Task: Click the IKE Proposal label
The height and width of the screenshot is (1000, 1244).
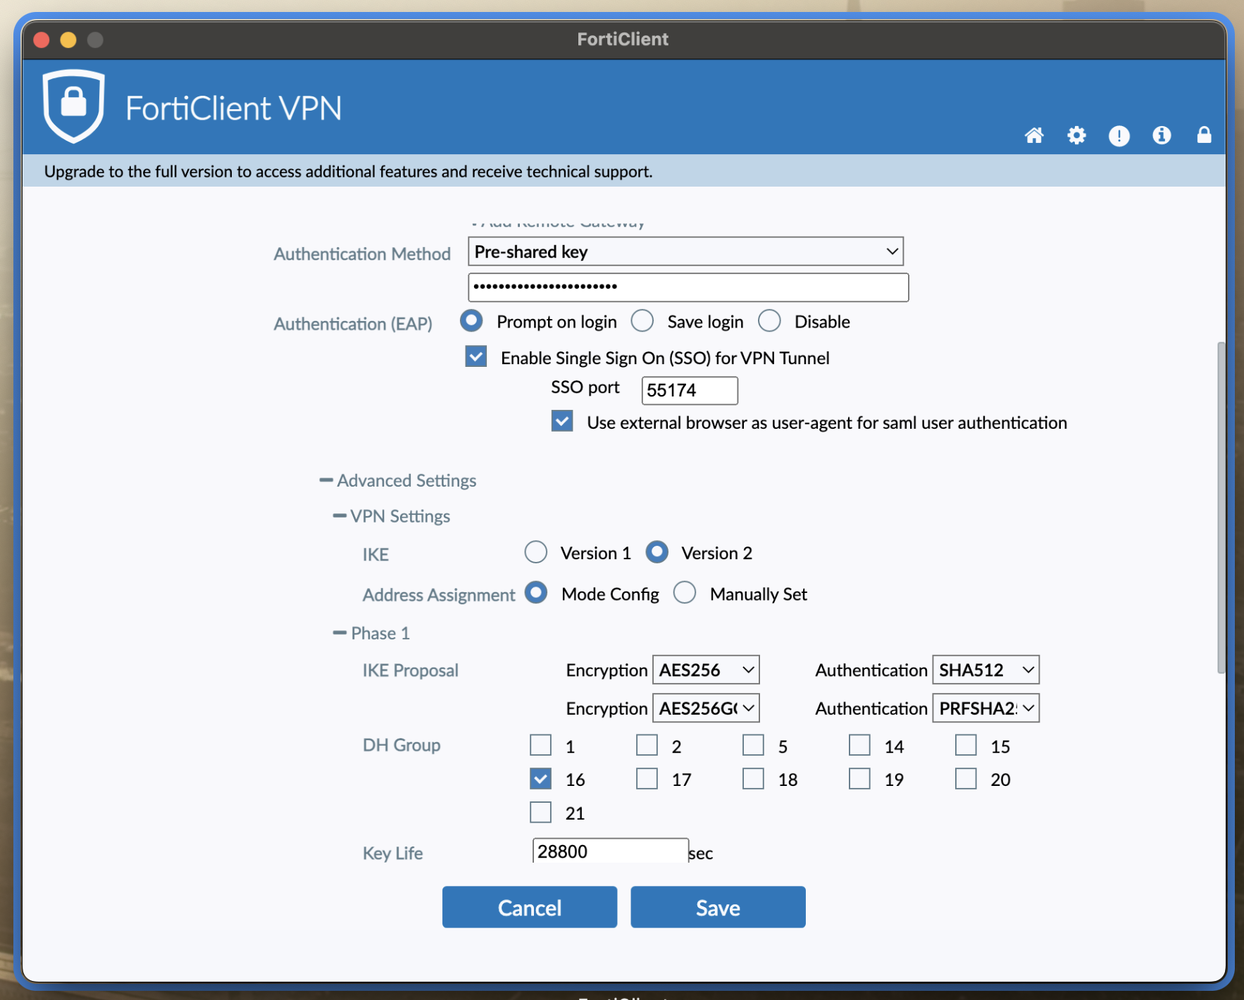Action: click(410, 670)
